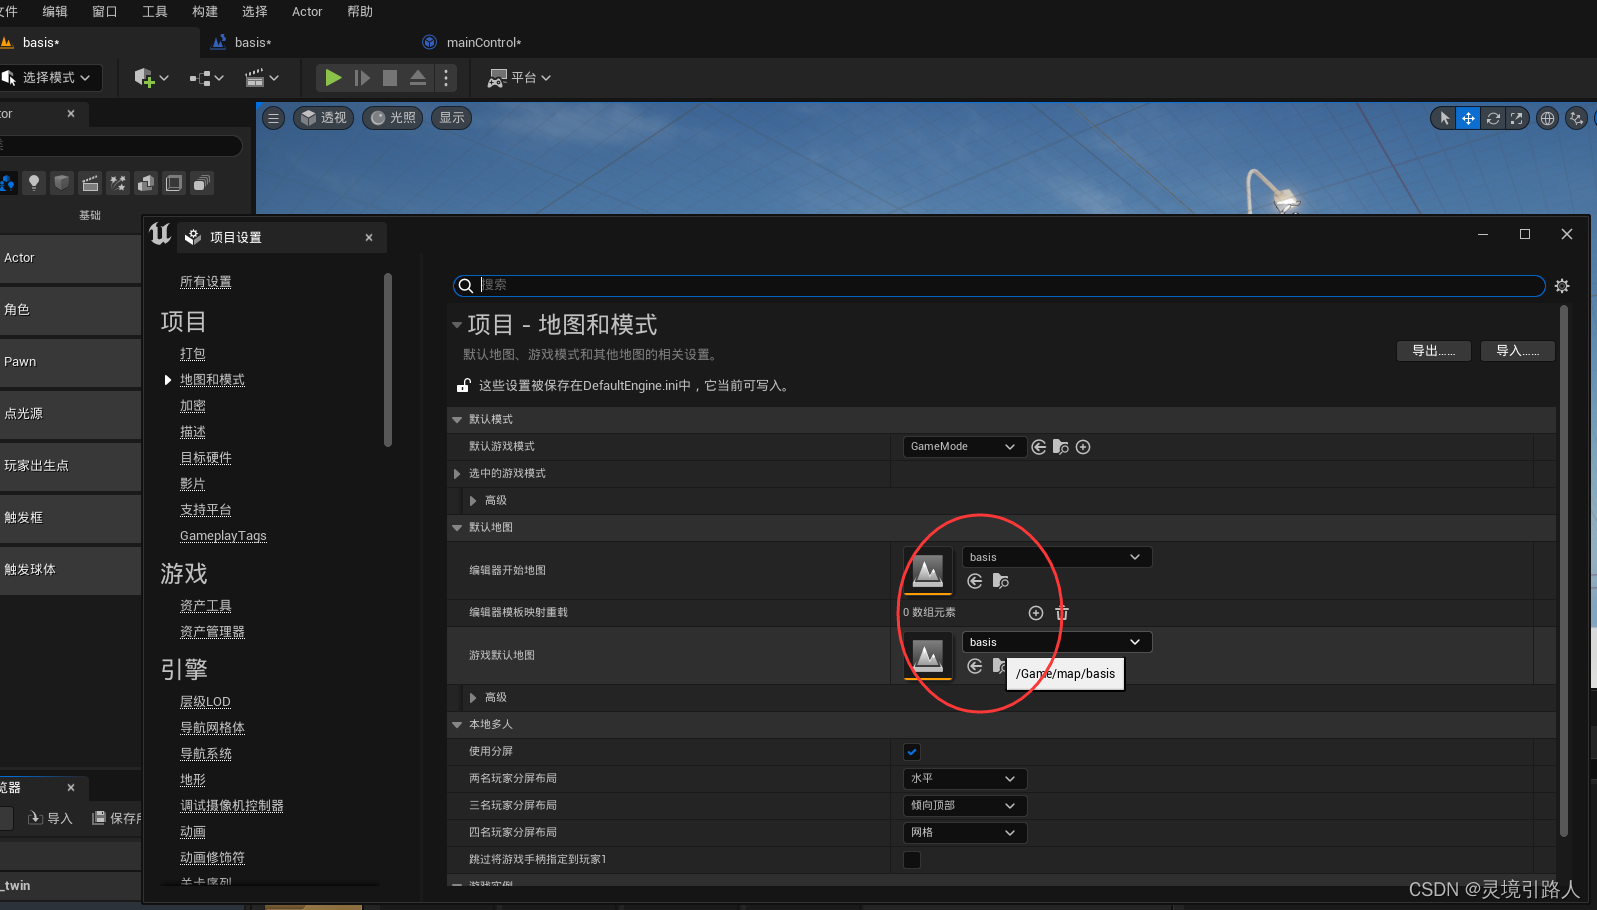Click the 导出 export button
The image size is (1597, 910).
coord(1434,351)
